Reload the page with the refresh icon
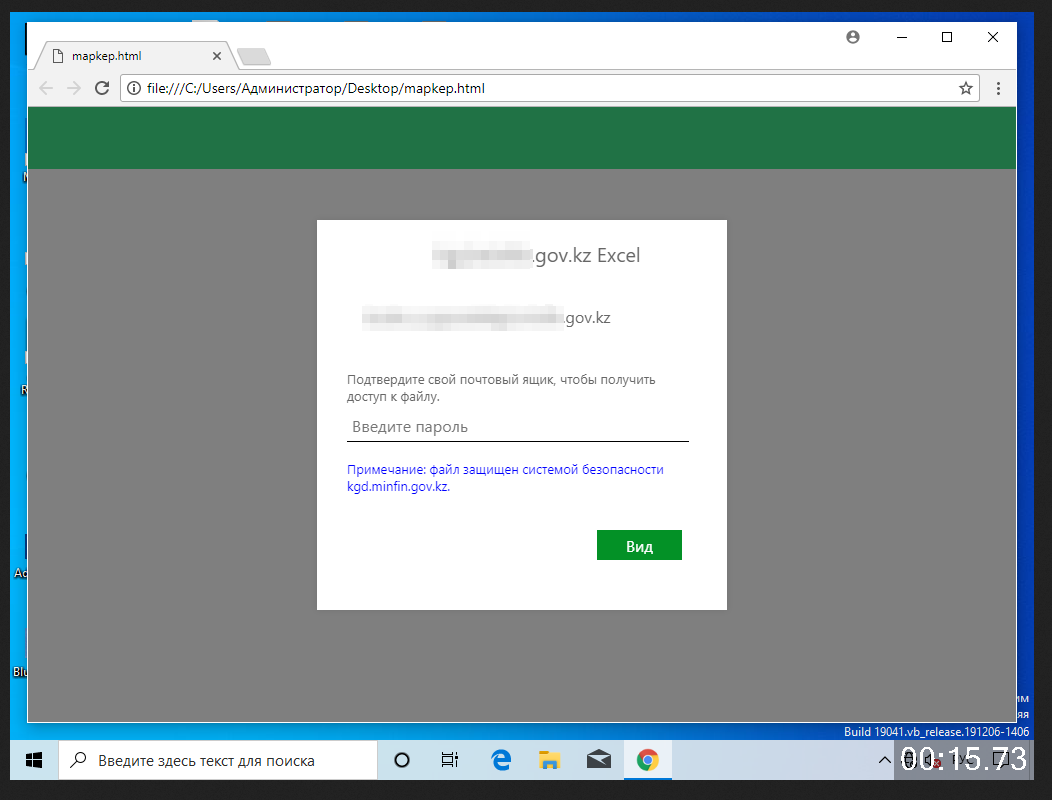 pyautogui.click(x=102, y=88)
